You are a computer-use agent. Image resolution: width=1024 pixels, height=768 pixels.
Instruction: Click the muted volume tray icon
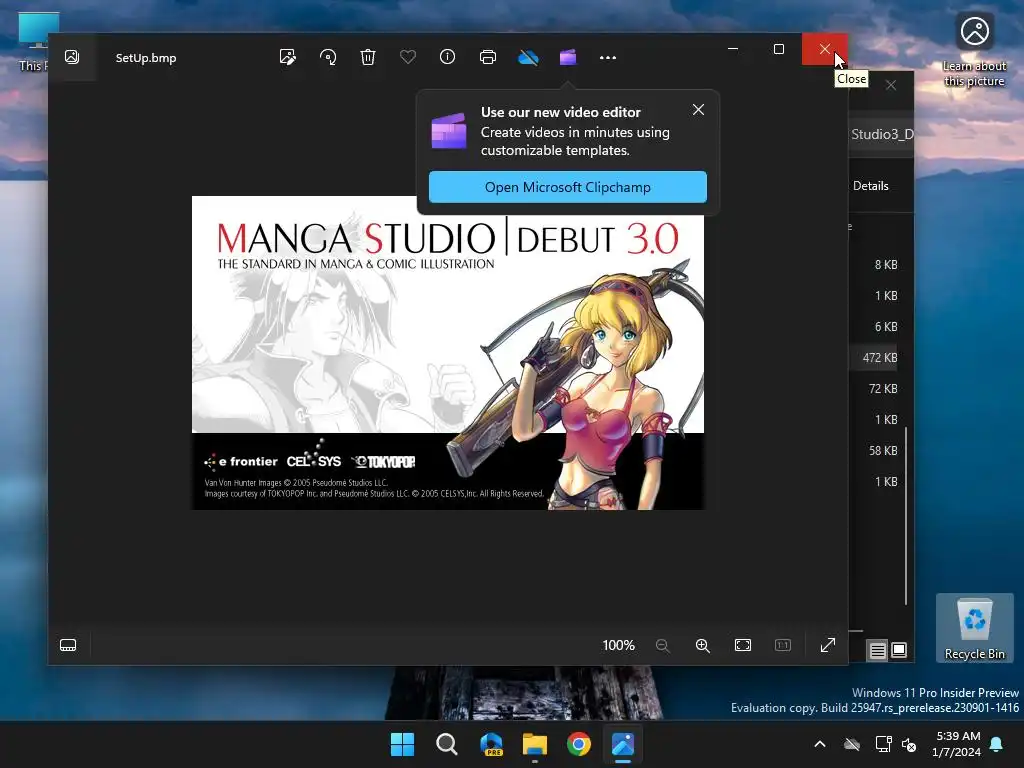tap(909, 744)
